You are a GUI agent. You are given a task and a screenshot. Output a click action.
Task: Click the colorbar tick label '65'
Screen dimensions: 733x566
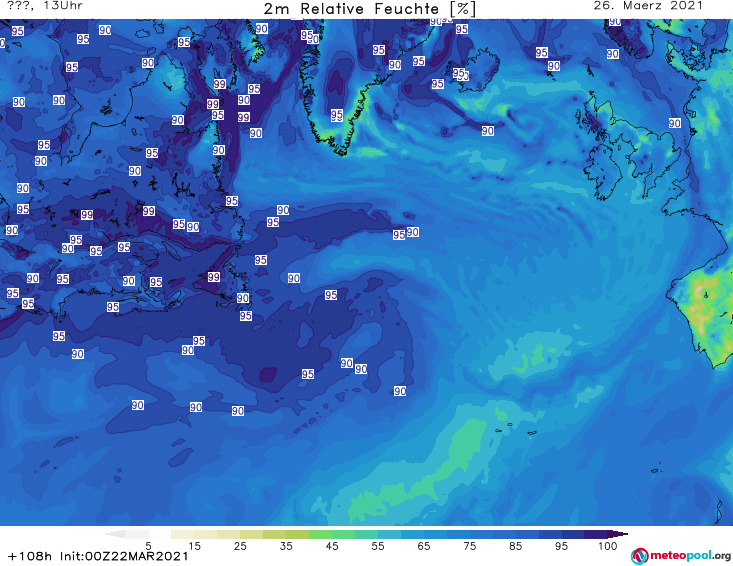click(424, 545)
